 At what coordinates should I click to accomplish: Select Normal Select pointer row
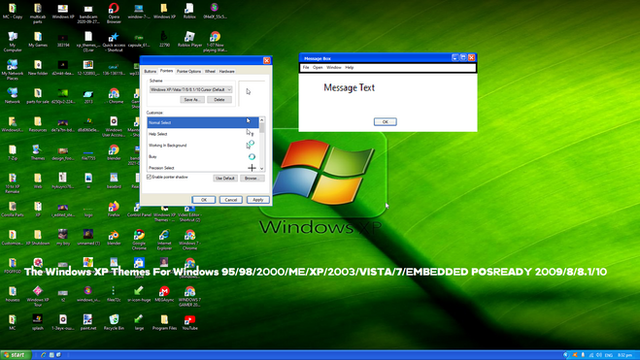pos(203,122)
